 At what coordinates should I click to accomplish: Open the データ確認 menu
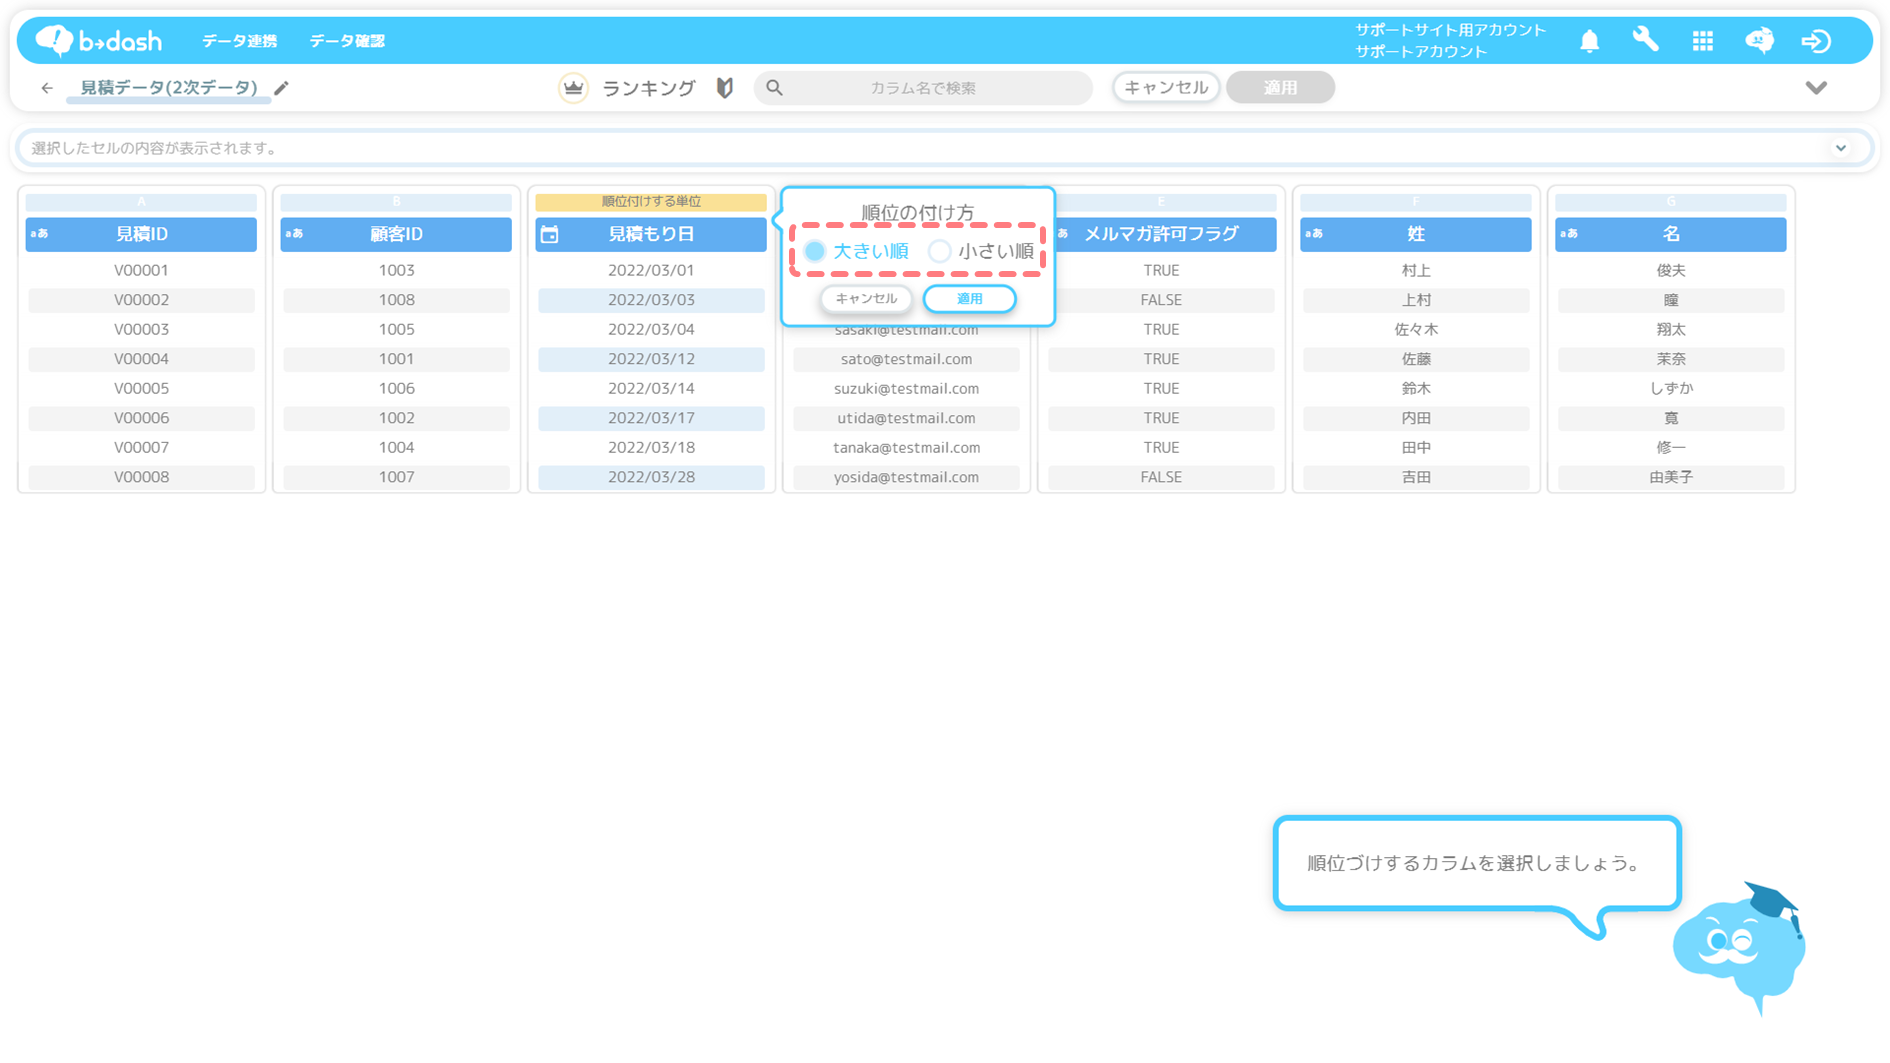347,41
